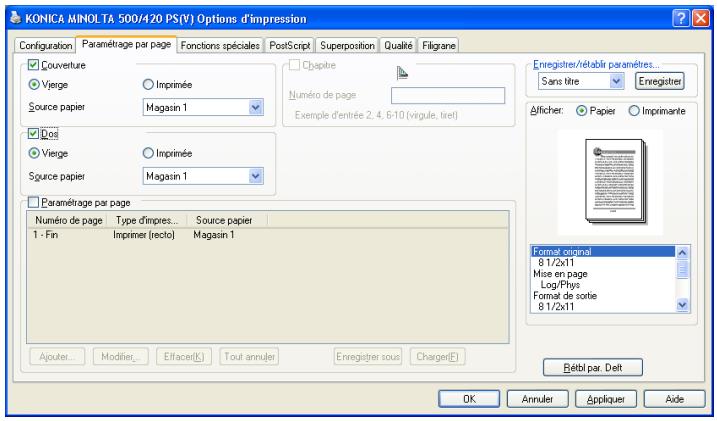Screen dimensions: 717x421
Task: Open Superposition tab
Action: (x=347, y=46)
